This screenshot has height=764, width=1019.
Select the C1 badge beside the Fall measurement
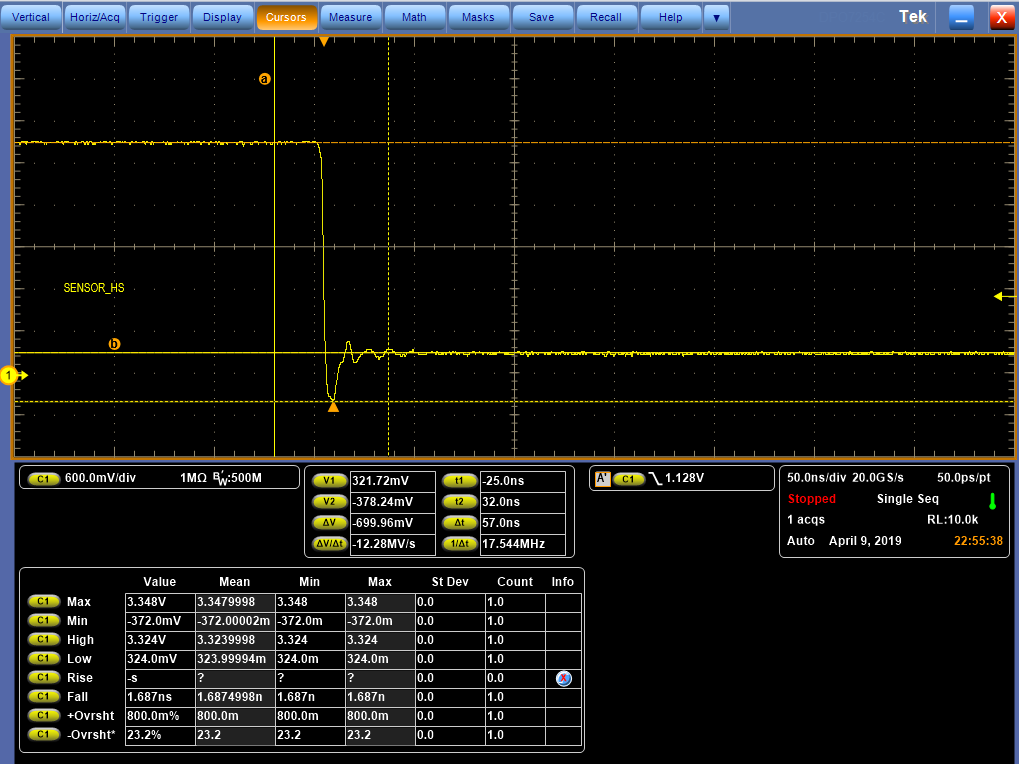point(43,696)
